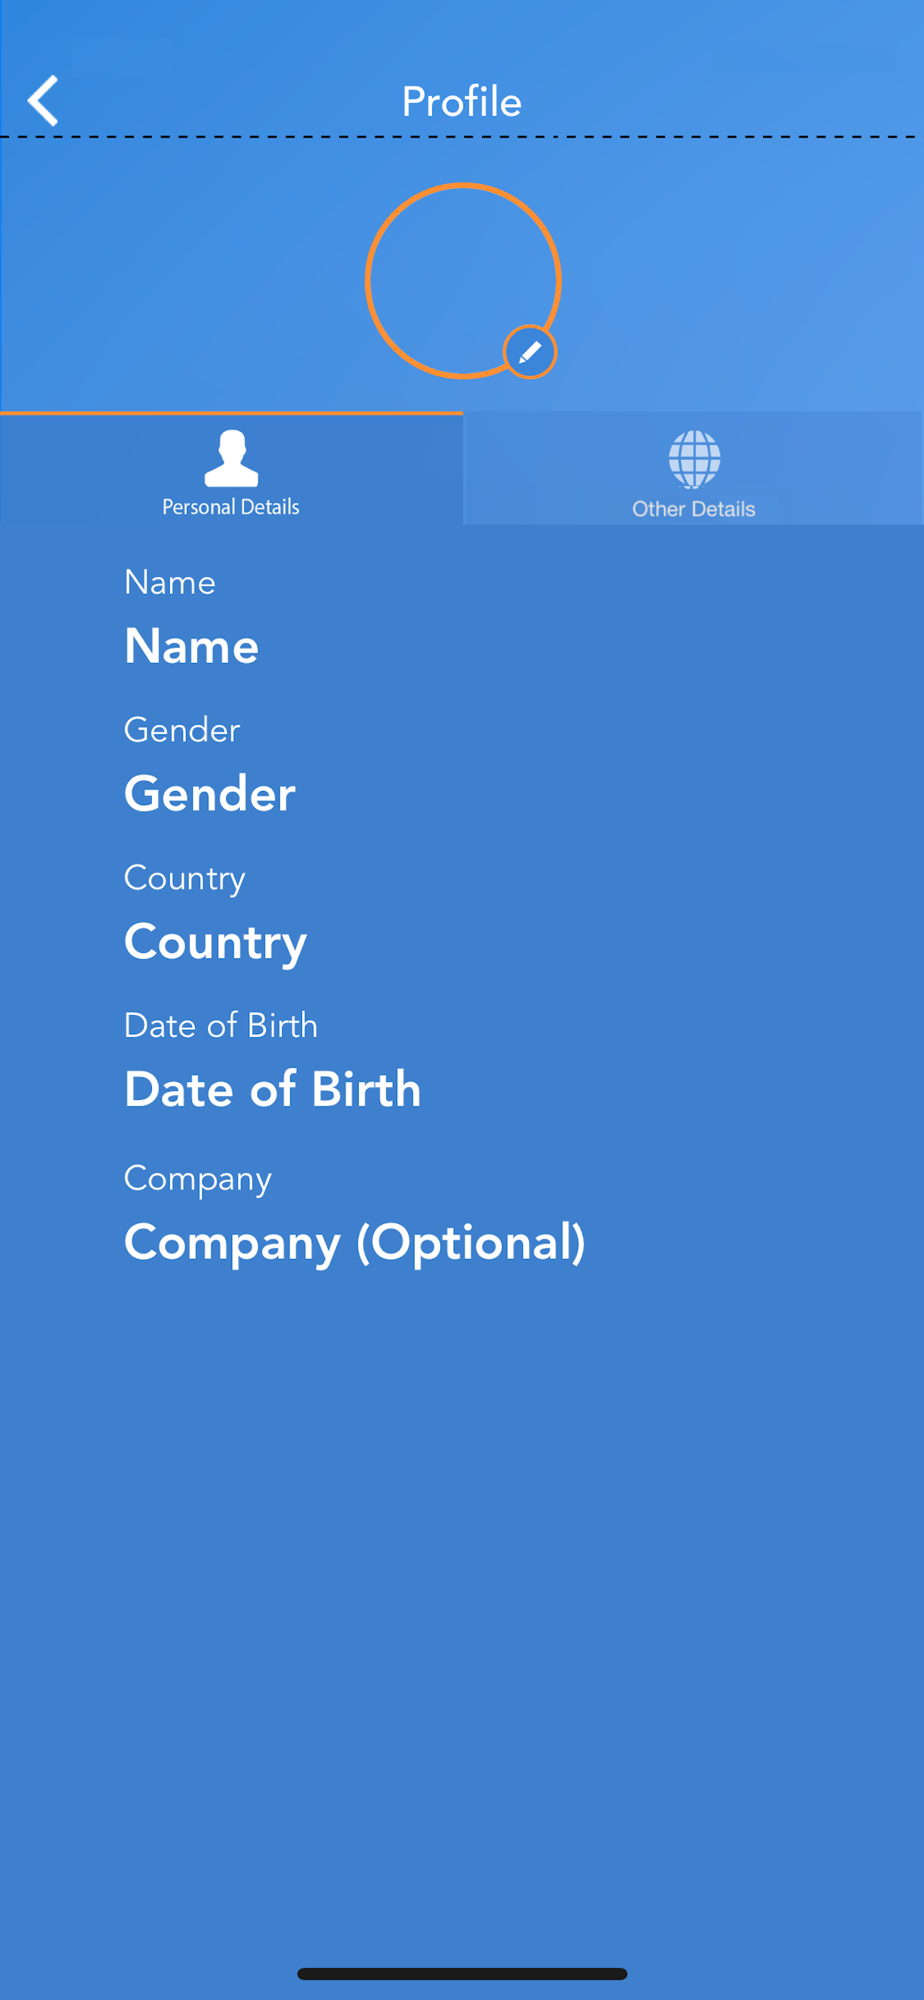924x2000 pixels.
Task: Tap the black home indicator bar
Action: click(462, 1974)
